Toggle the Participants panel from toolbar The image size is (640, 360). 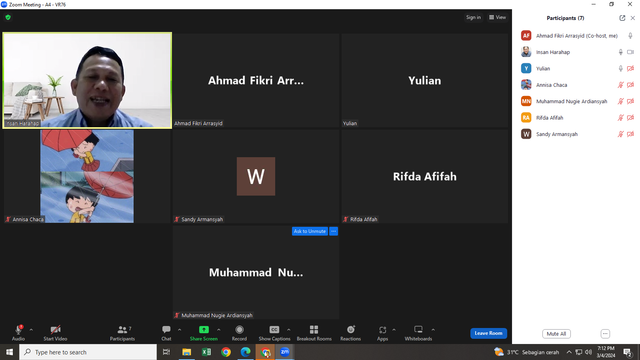pos(122,333)
